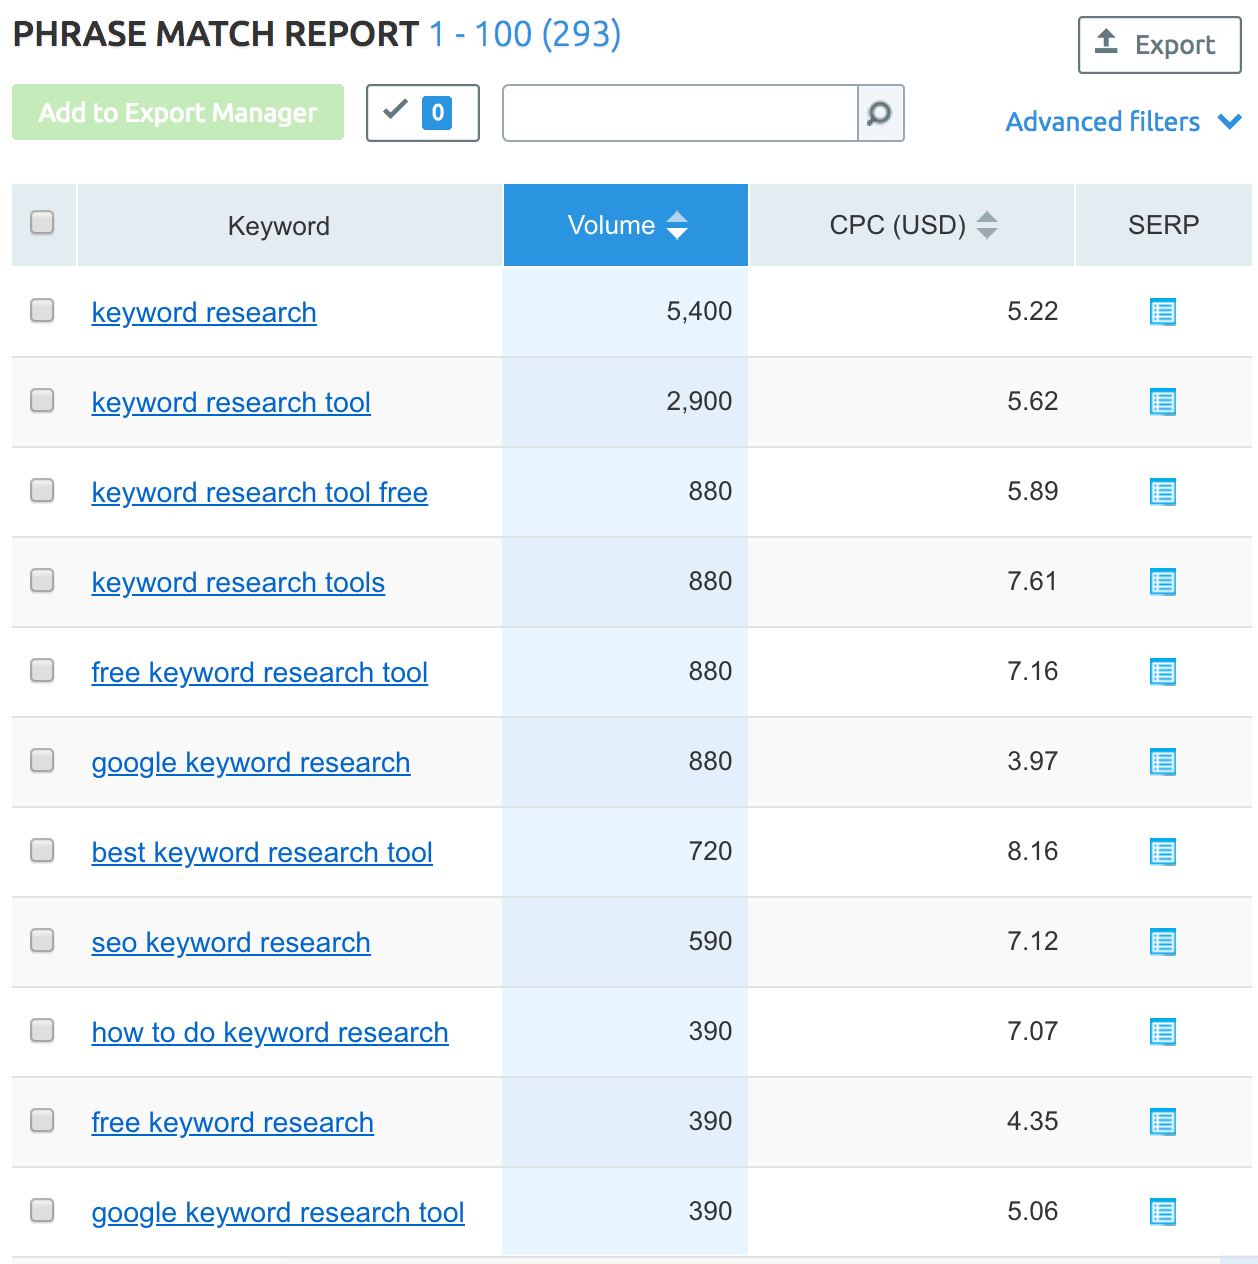1258x1264 pixels.
Task: Tick the google keyword research checkbox
Action: (42, 760)
